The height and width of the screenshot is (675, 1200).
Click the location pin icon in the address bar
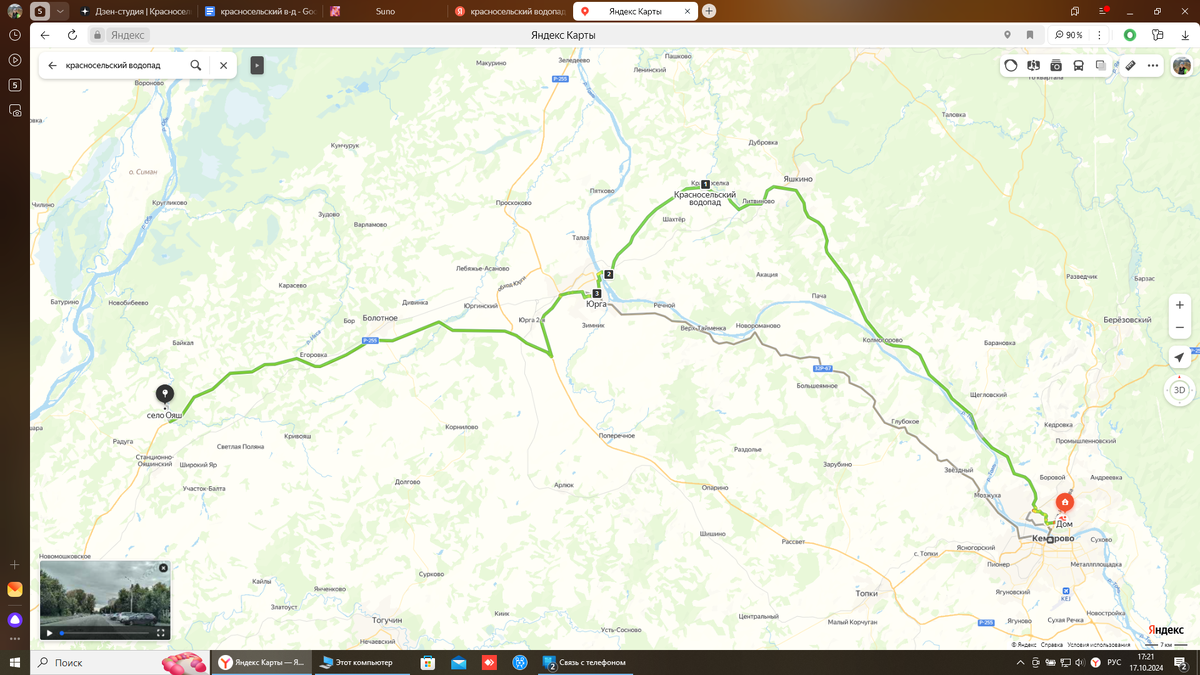click(x=1007, y=35)
